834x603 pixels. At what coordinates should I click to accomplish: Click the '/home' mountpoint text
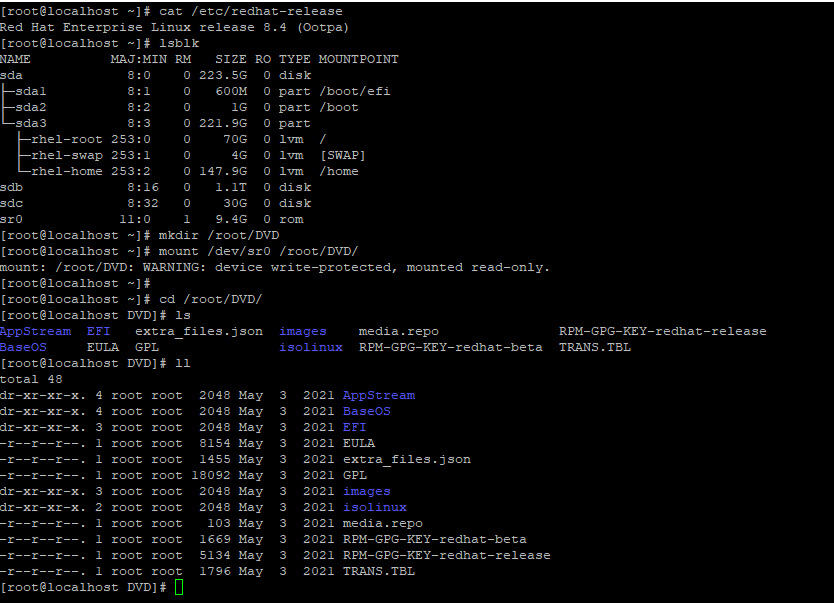coord(338,171)
